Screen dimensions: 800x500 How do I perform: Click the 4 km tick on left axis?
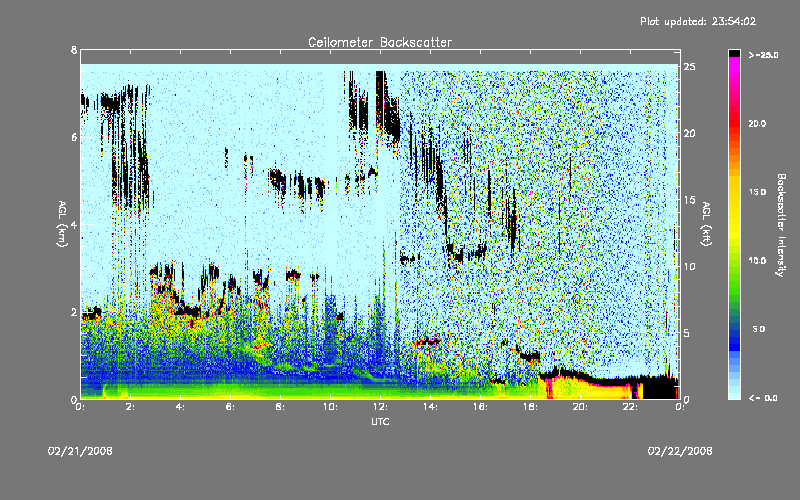click(x=74, y=224)
